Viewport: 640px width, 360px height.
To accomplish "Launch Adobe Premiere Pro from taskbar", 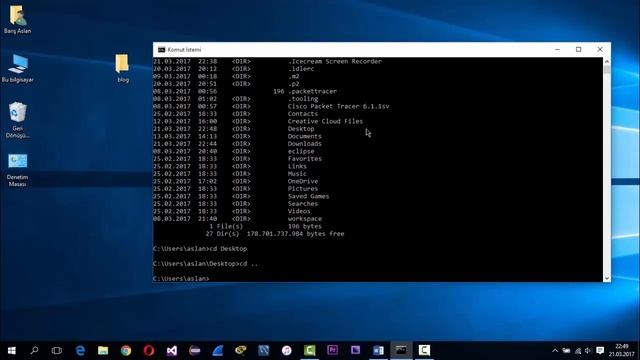I will 332,350.
